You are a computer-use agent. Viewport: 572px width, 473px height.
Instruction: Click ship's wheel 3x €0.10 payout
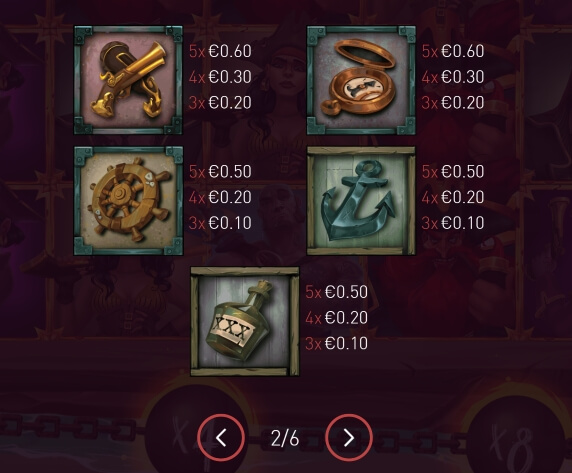tap(220, 222)
